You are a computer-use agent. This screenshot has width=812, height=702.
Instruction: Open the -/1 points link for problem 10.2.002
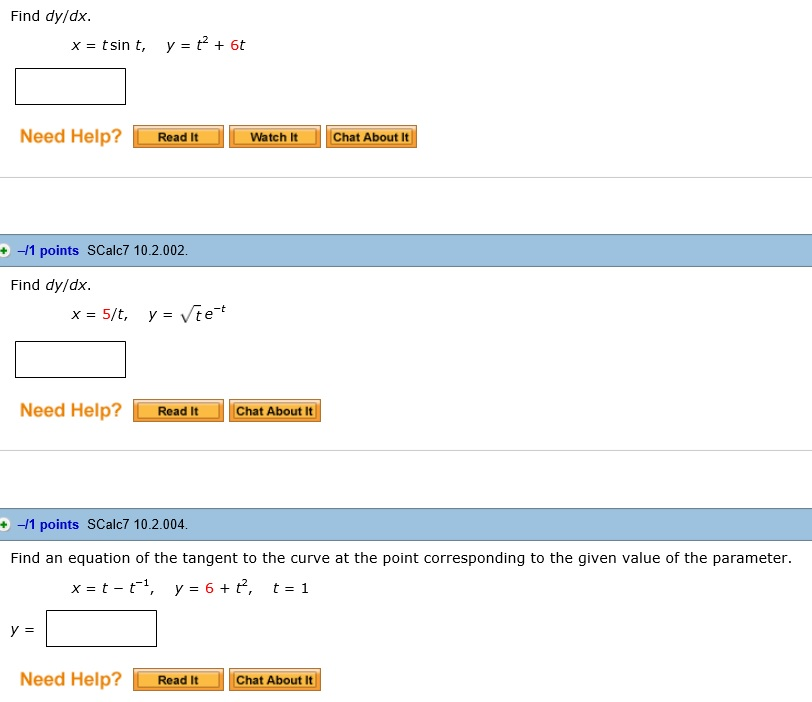pos(47,251)
